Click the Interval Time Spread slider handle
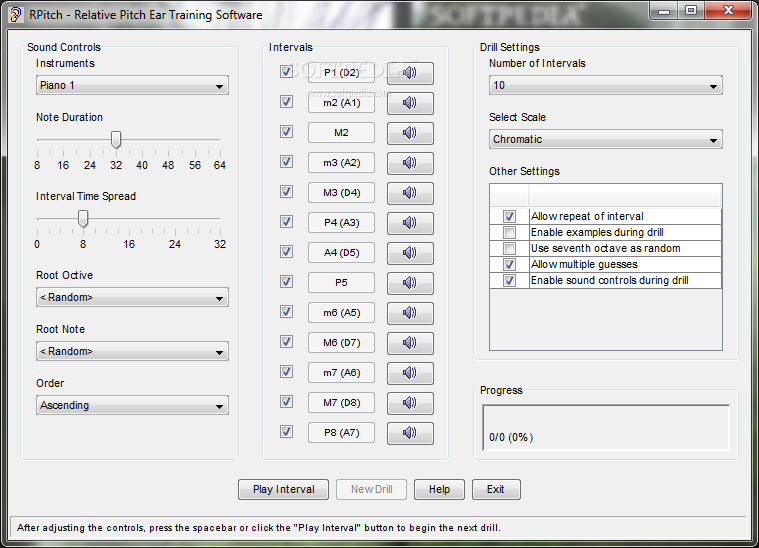The width and height of the screenshot is (759, 548). [x=83, y=218]
